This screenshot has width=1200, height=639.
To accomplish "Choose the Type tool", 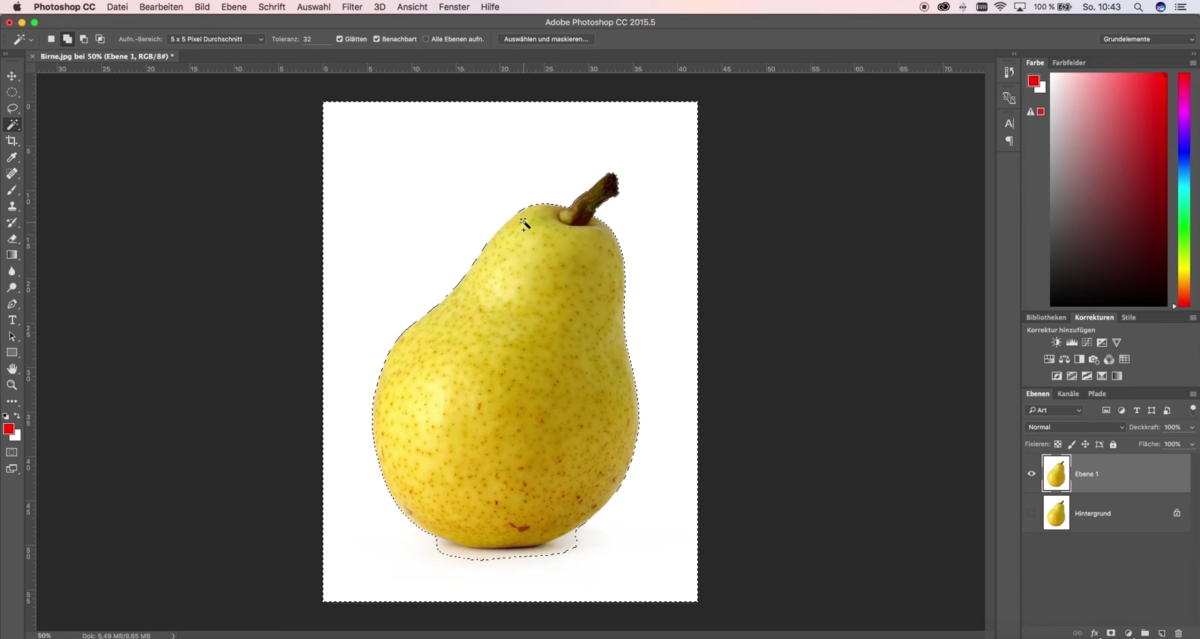I will (x=13, y=320).
